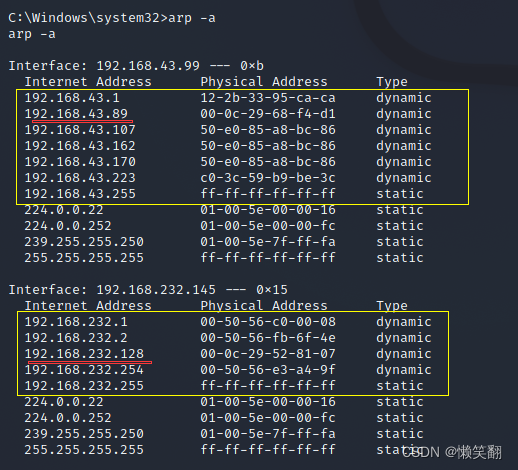Click MAC address 00-50-56-fb-6f-4e

268,338
